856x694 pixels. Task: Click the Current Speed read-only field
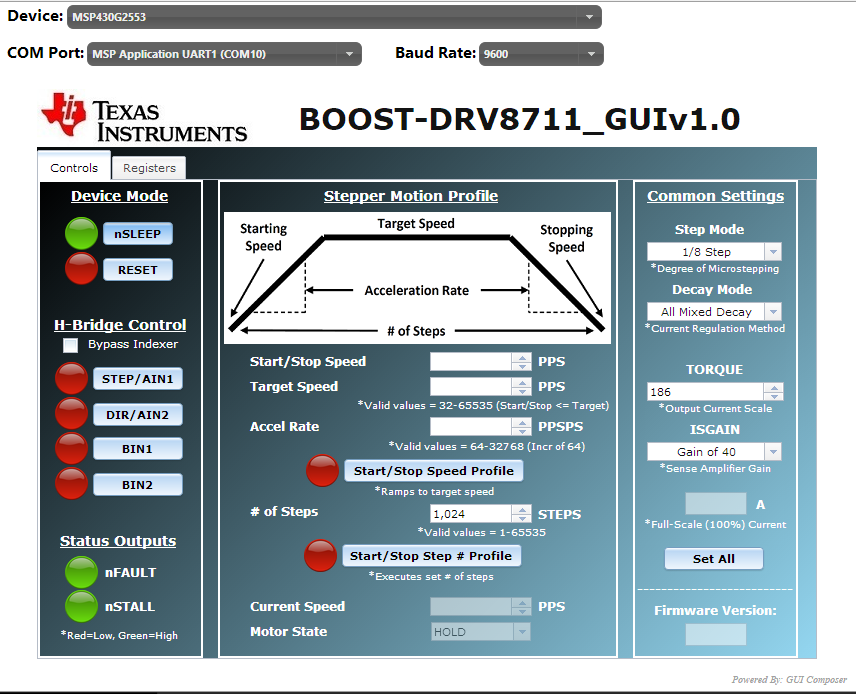click(x=471, y=606)
